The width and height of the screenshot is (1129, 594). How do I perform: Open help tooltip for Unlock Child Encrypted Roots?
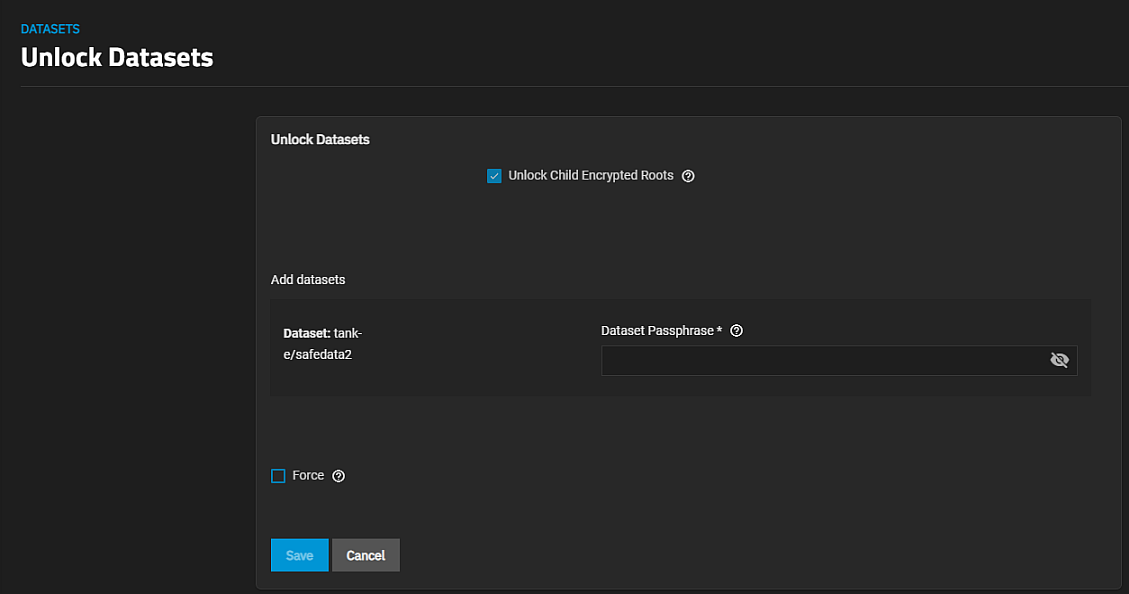click(688, 176)
